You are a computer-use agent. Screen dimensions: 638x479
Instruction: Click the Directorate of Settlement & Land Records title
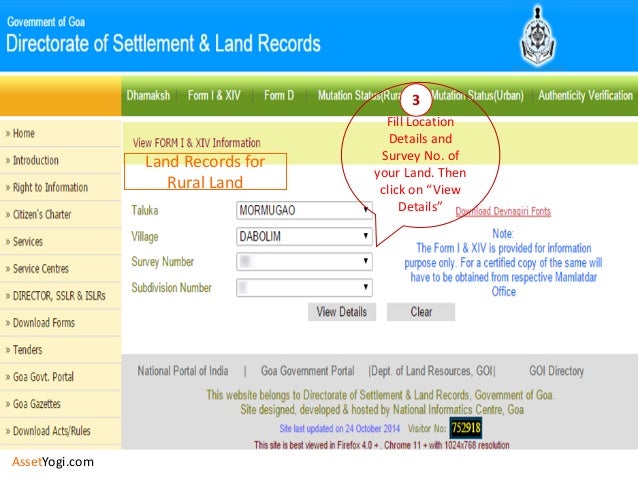pos(163,43)
